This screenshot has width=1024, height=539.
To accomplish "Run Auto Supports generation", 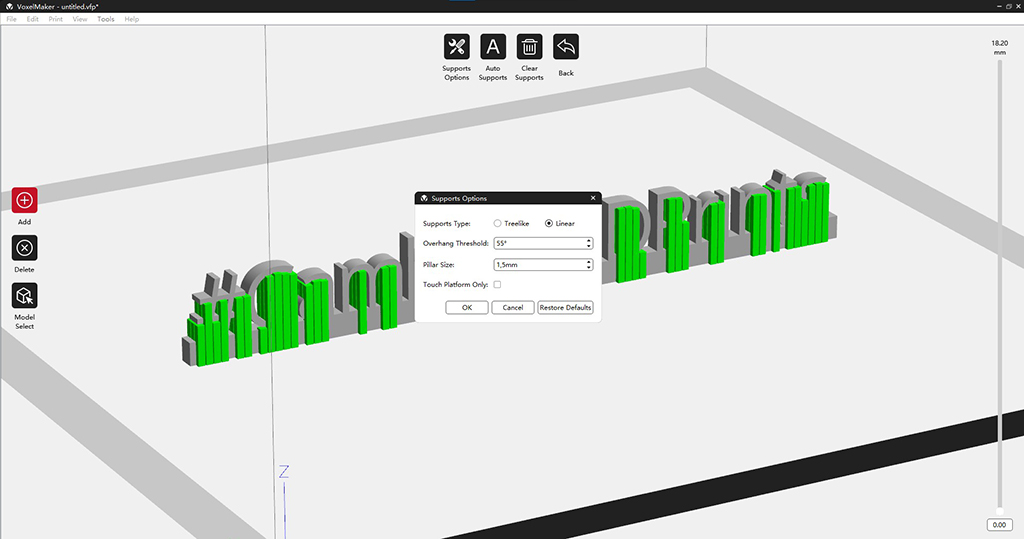I will [x=493, y=47].
